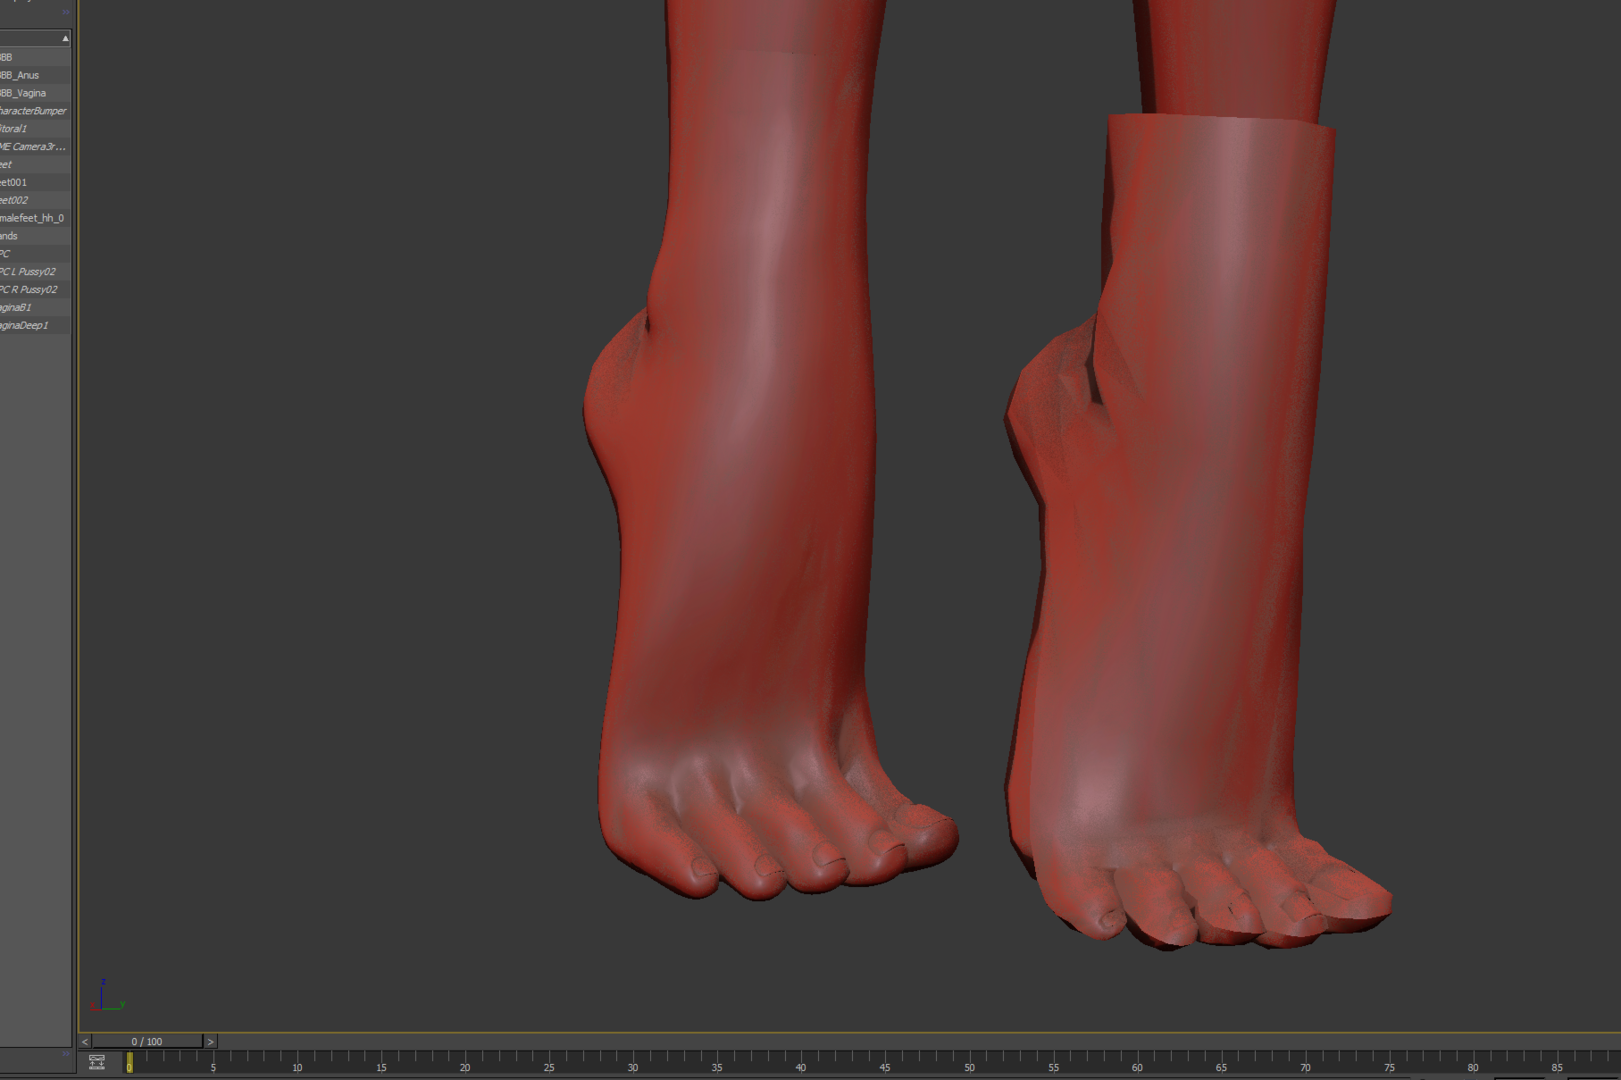This screenshot has height=1080, width=1621.
Task: Step to the previous frame with the < arrow
Action: pyautogui.click(x=85, y=1041)
